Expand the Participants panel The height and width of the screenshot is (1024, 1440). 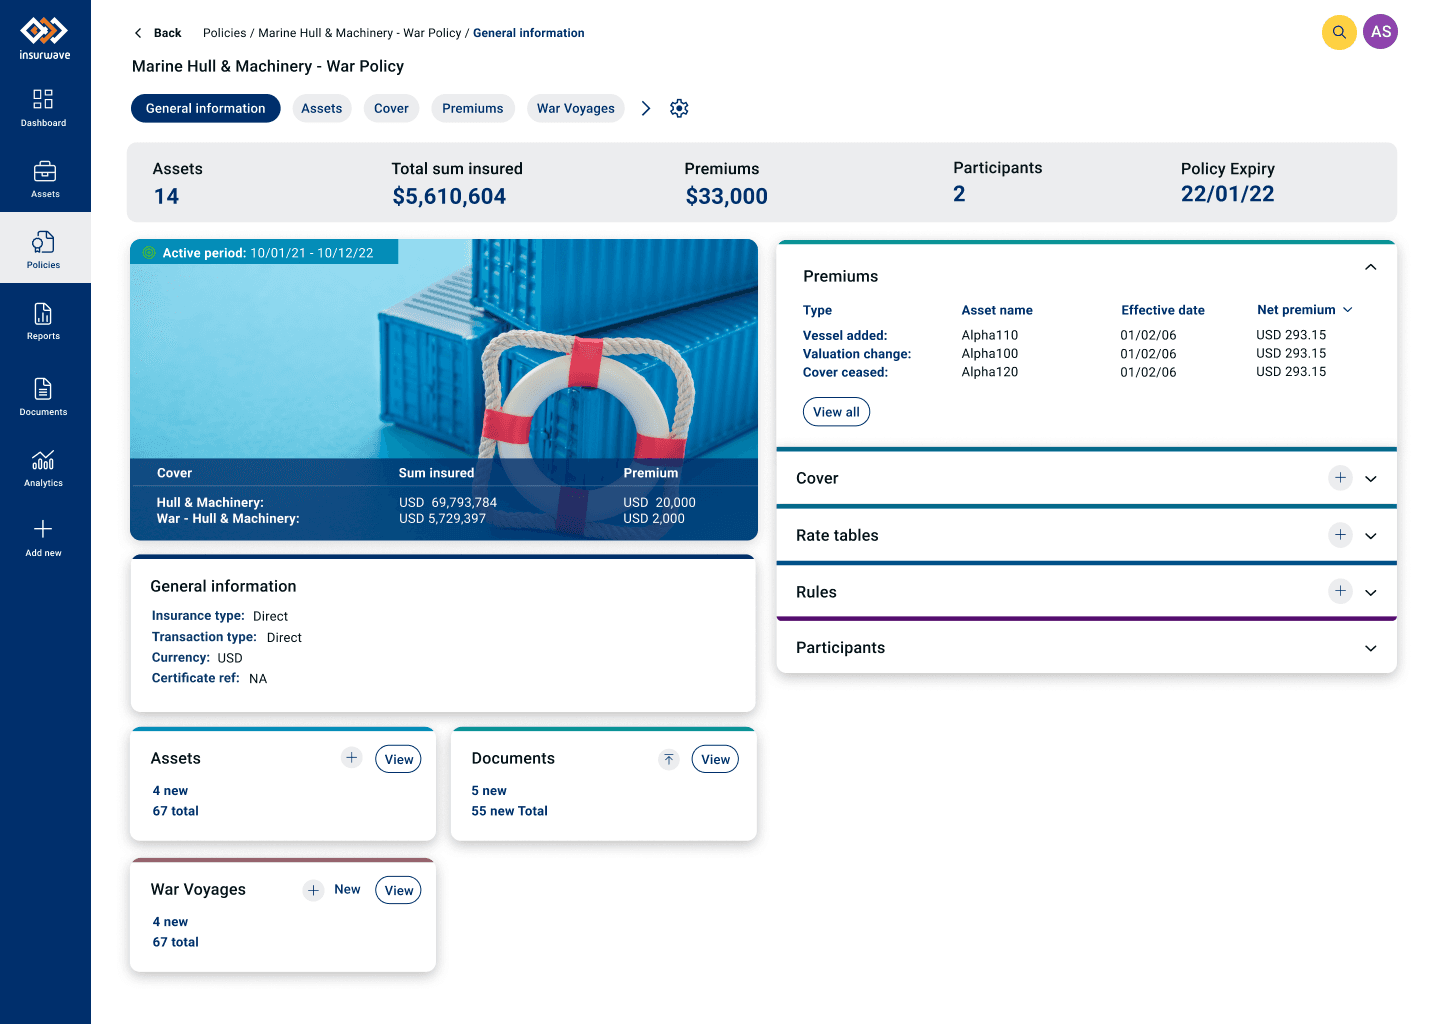[1371, 648]
